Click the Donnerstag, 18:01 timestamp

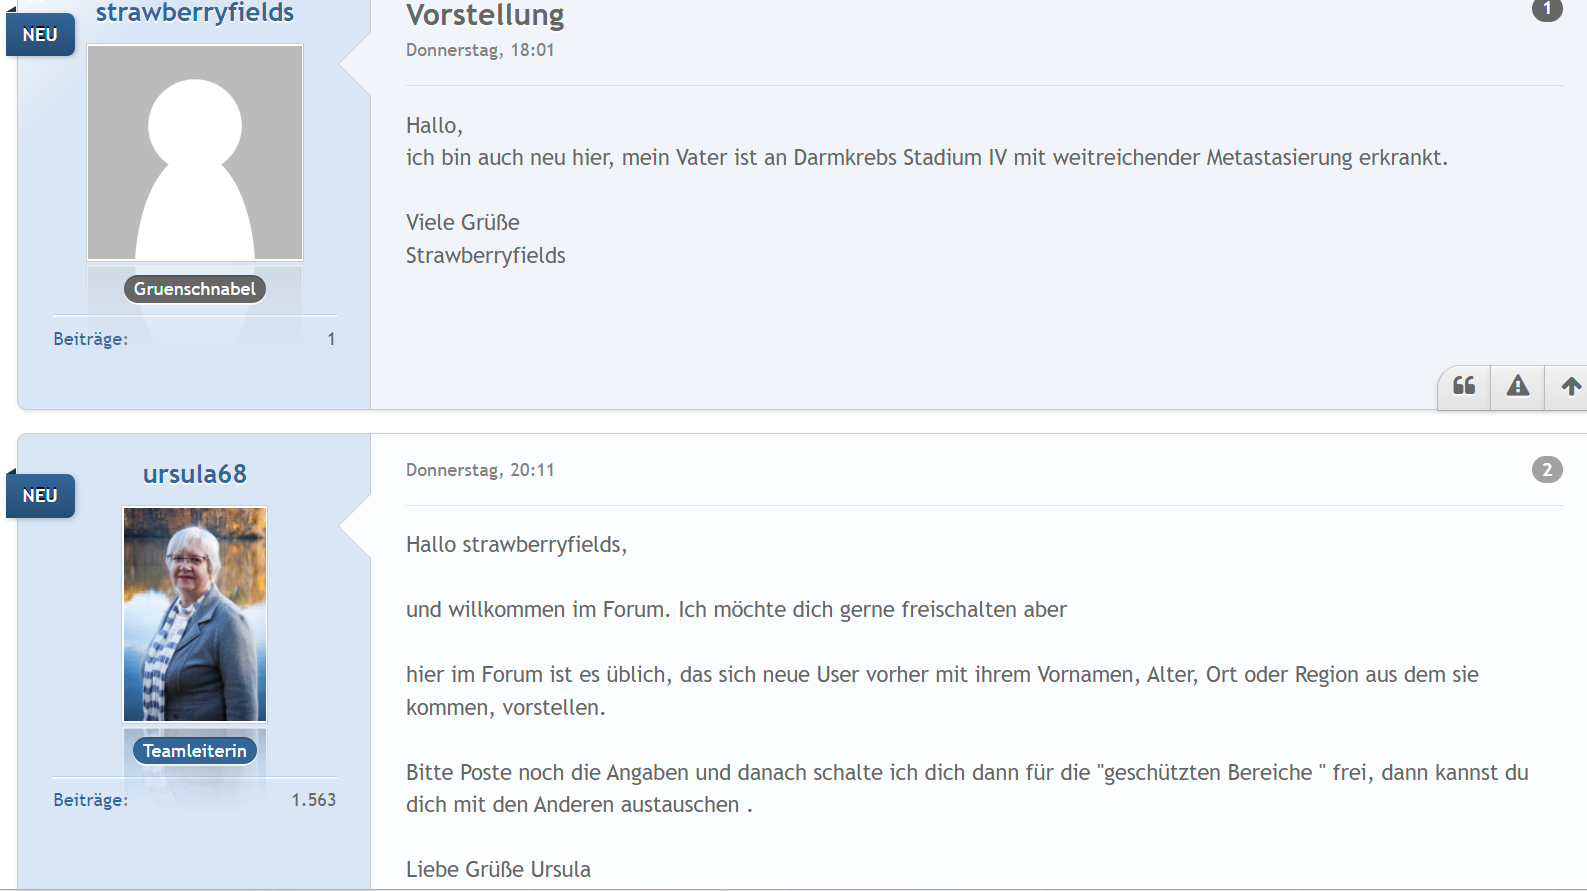coord(480,50)
